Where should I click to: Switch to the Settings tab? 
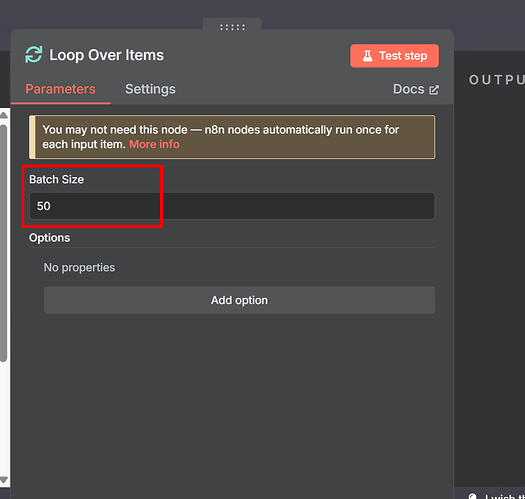point(150,89)
